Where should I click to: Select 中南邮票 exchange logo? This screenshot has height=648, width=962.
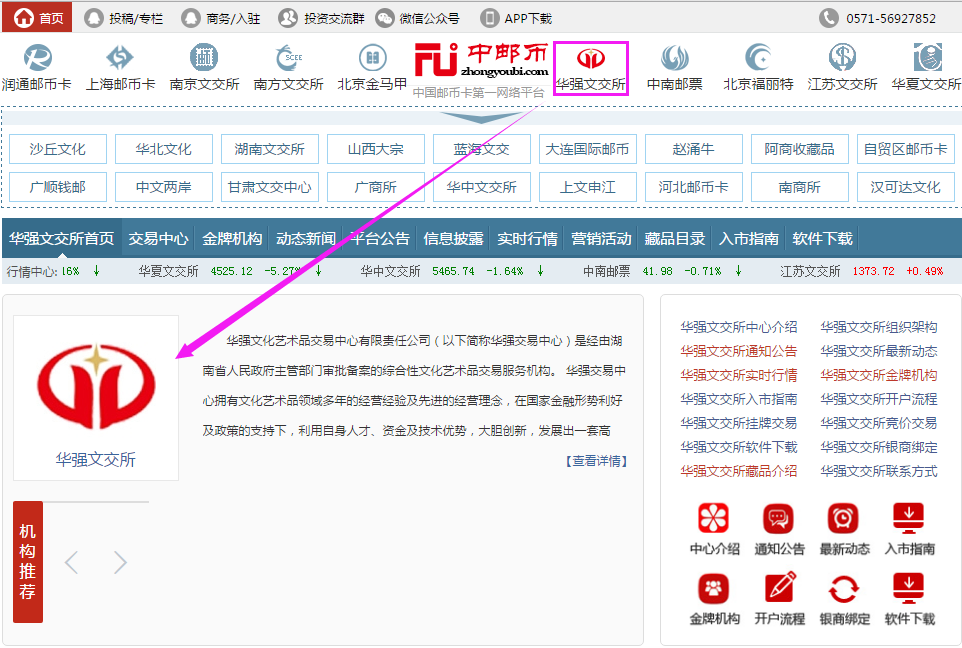[x=674, y=58]
